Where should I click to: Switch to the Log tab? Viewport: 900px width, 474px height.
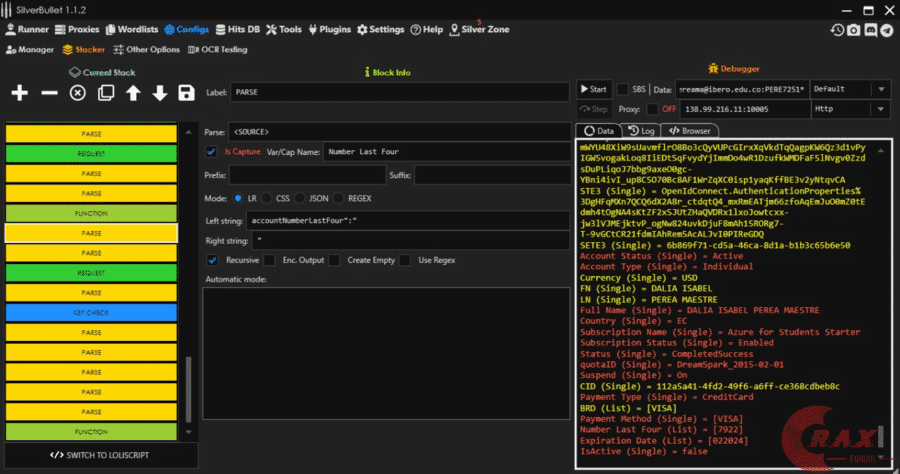tap(640, 130)
